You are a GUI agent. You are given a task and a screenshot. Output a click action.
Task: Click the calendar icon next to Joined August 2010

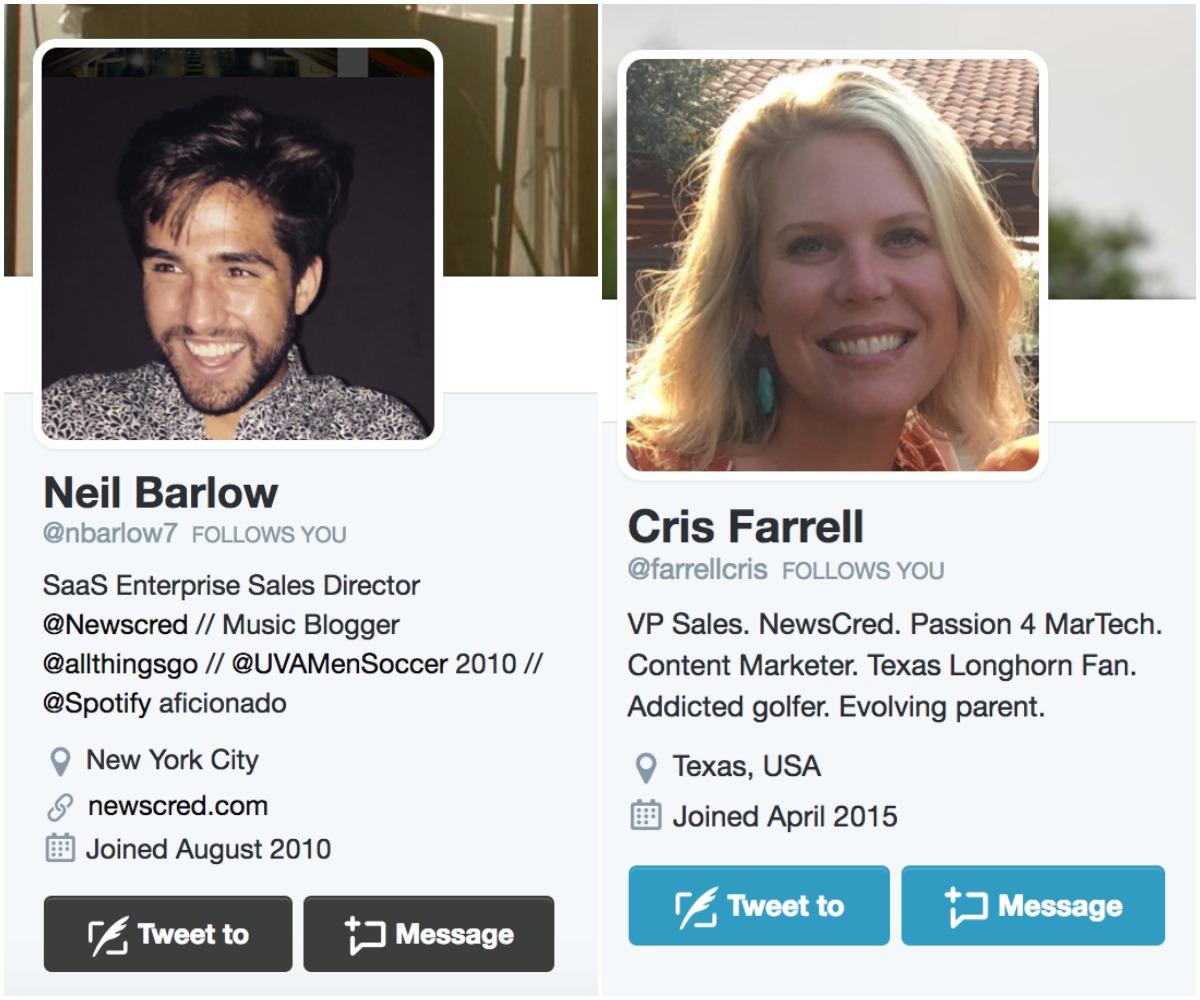click(x=61, y=849)
